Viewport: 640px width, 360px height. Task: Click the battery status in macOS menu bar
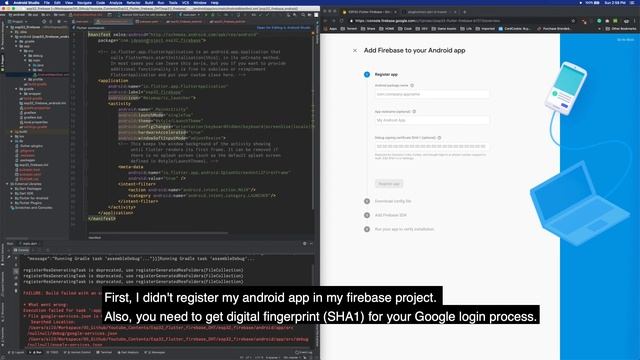(592, 2)
